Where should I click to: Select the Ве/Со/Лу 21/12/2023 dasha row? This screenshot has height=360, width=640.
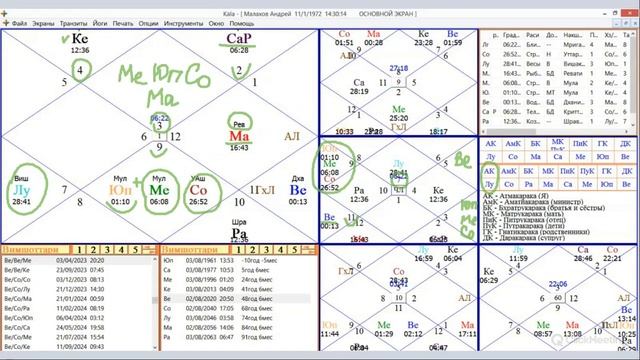pos(77,289)
